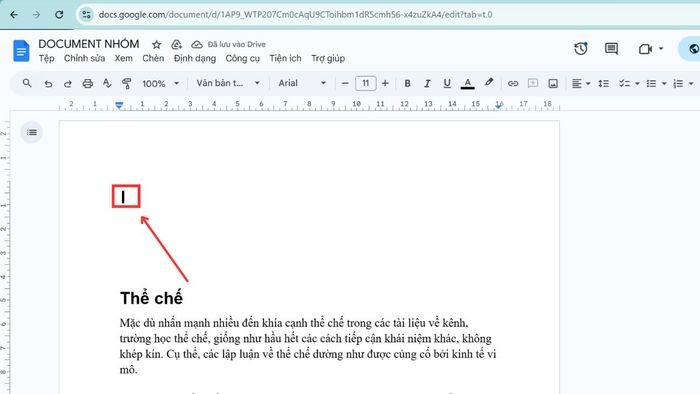This screenshot has width=700, height=394.
Task: Toggle italic formatting
Action: [427, 83]
